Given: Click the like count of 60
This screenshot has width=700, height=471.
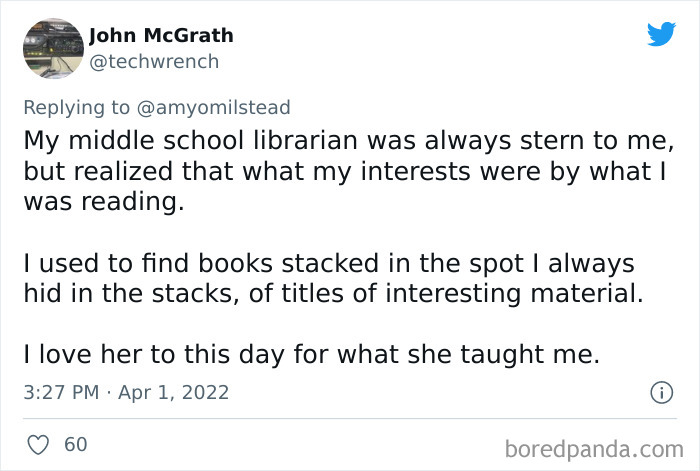Looking at the screenshot, I should click(75, 443).
